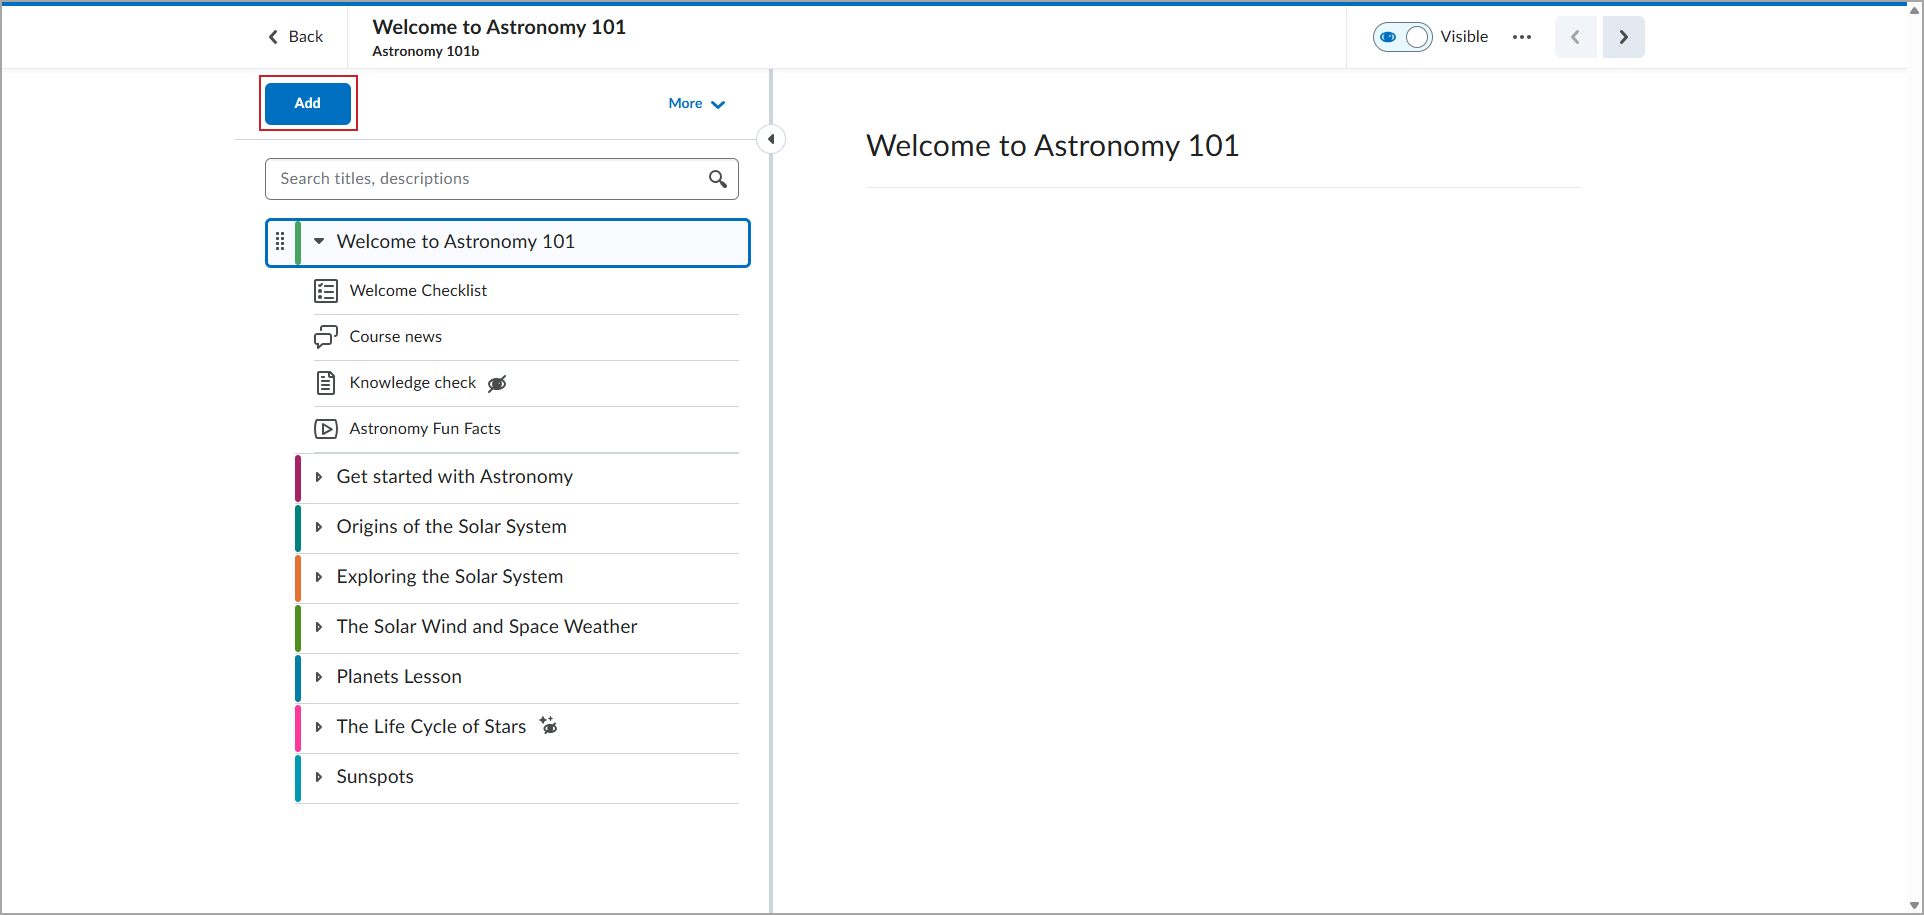Select The Life Cycle of Stars module
The height and width of the screenshot is (915, 1924).
[x=431, y=727]
